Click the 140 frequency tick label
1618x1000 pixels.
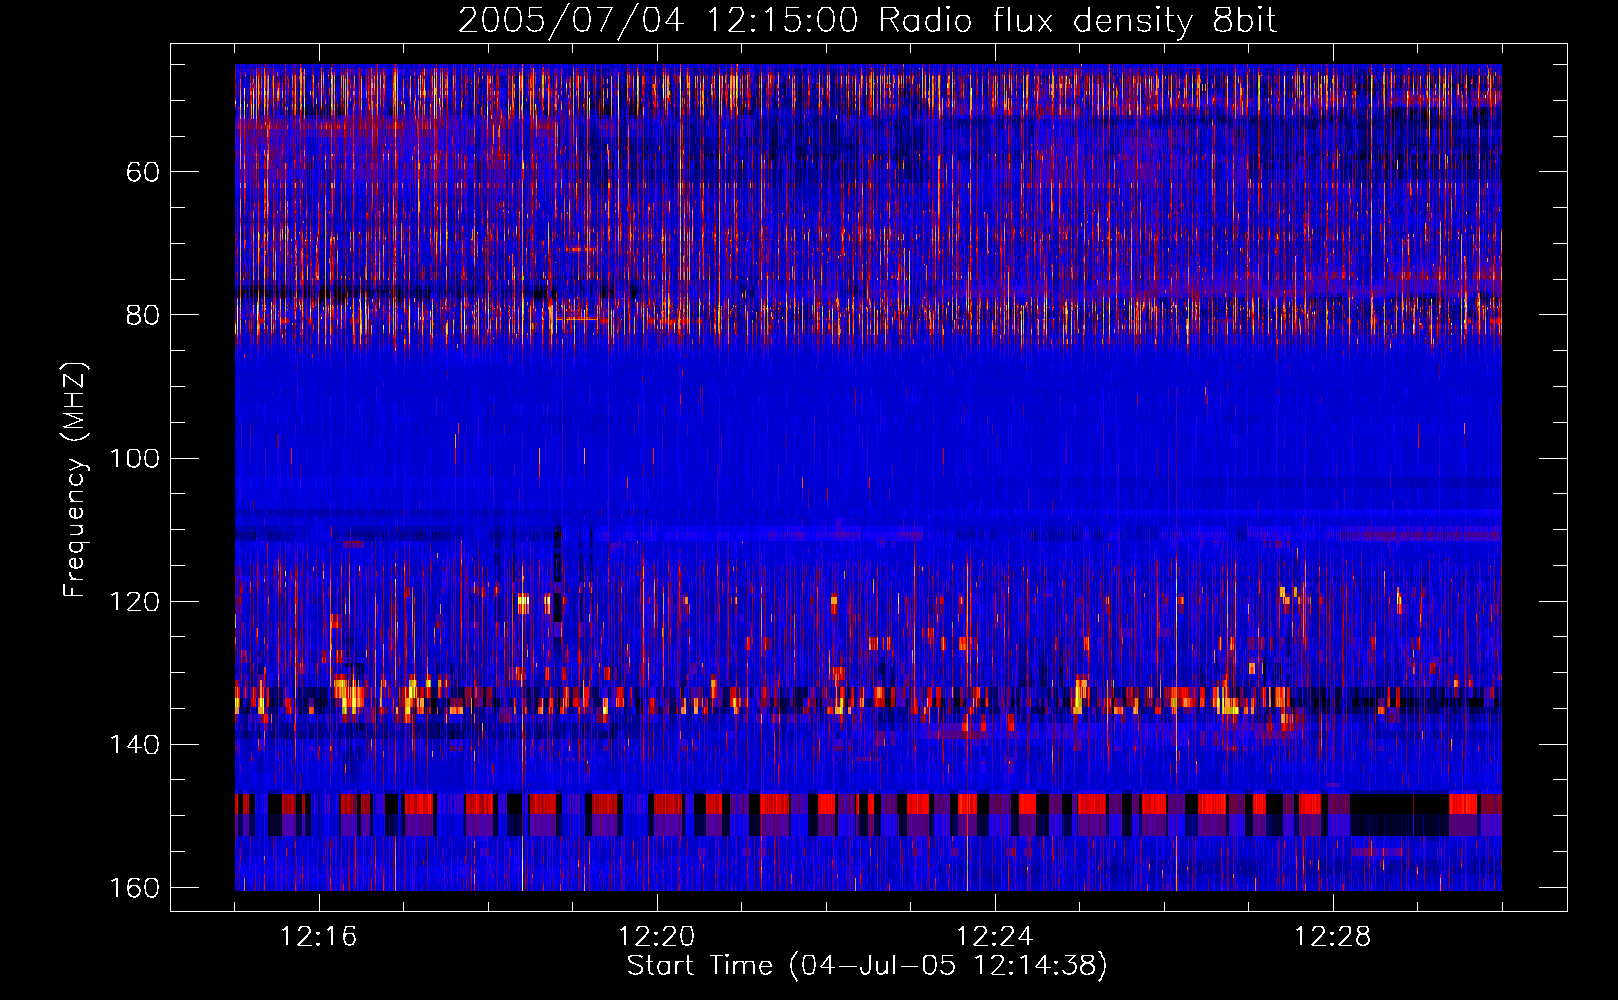click(135, 745)
